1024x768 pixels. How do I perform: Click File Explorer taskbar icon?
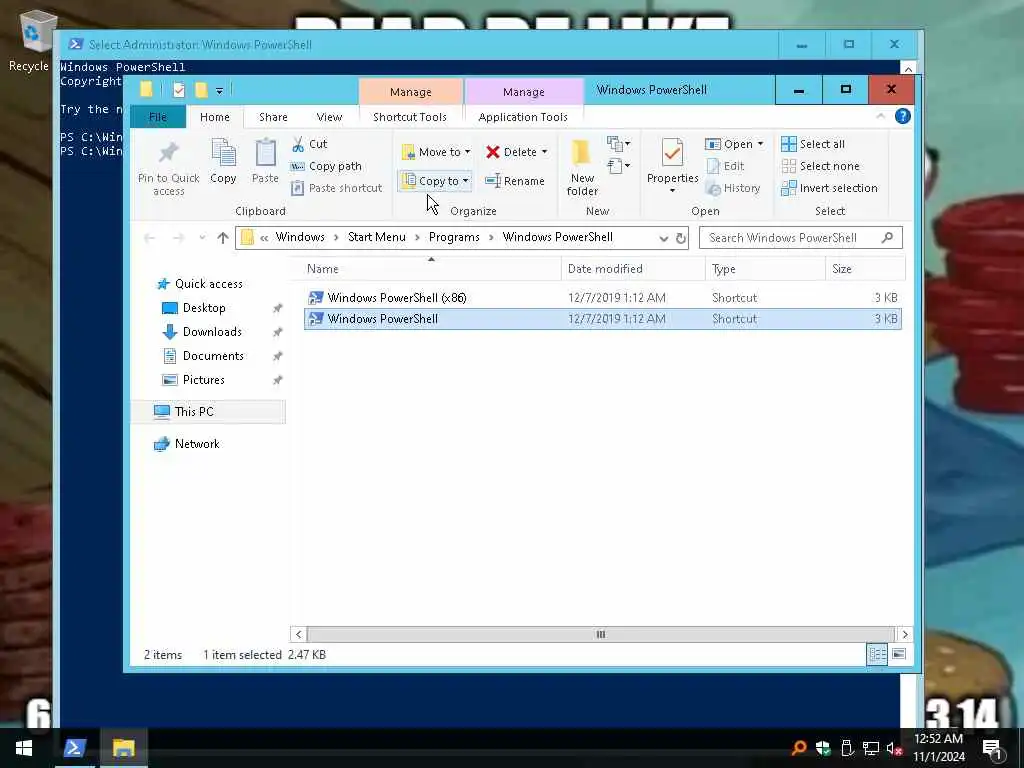123,748
